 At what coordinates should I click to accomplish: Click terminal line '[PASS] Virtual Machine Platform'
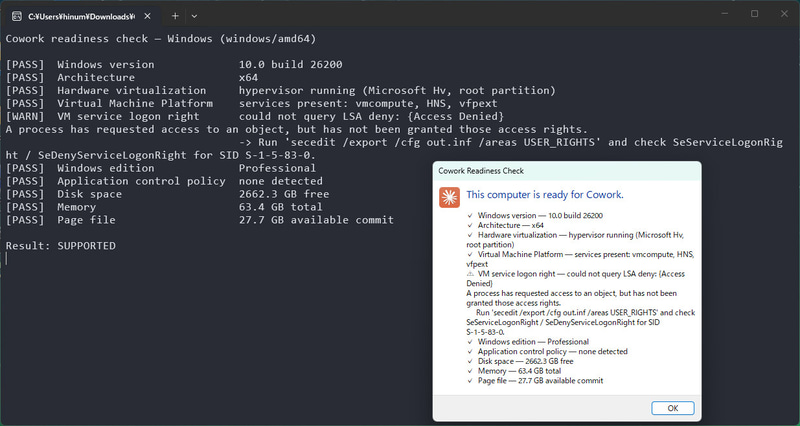point(252,104)
